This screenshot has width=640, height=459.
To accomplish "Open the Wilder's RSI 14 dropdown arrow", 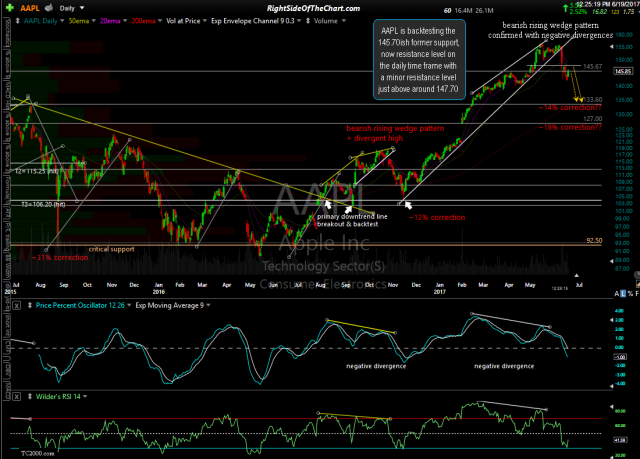I will coord(85,397).
